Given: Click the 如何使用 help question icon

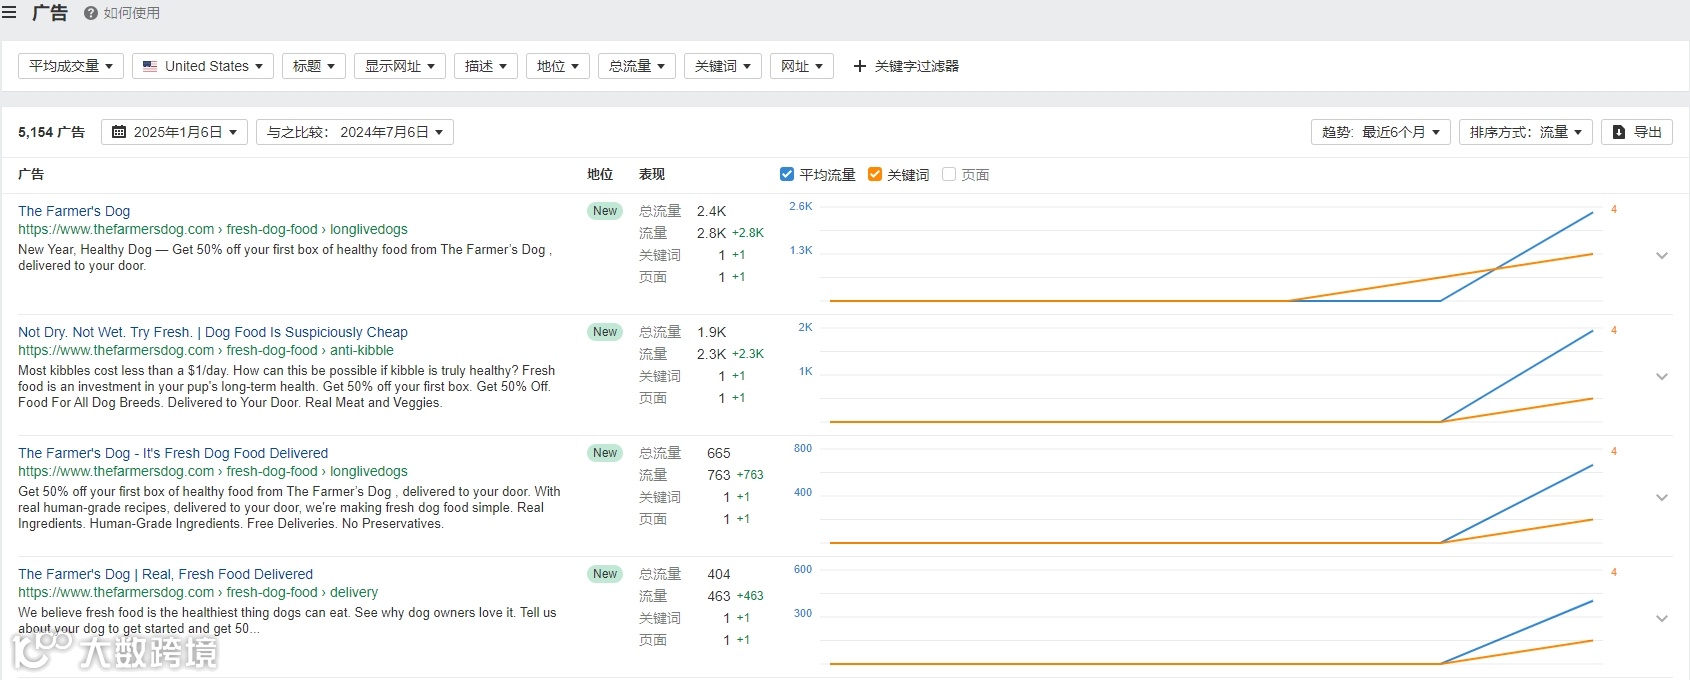Looking at the screenshot, I should tap(91, 13).
